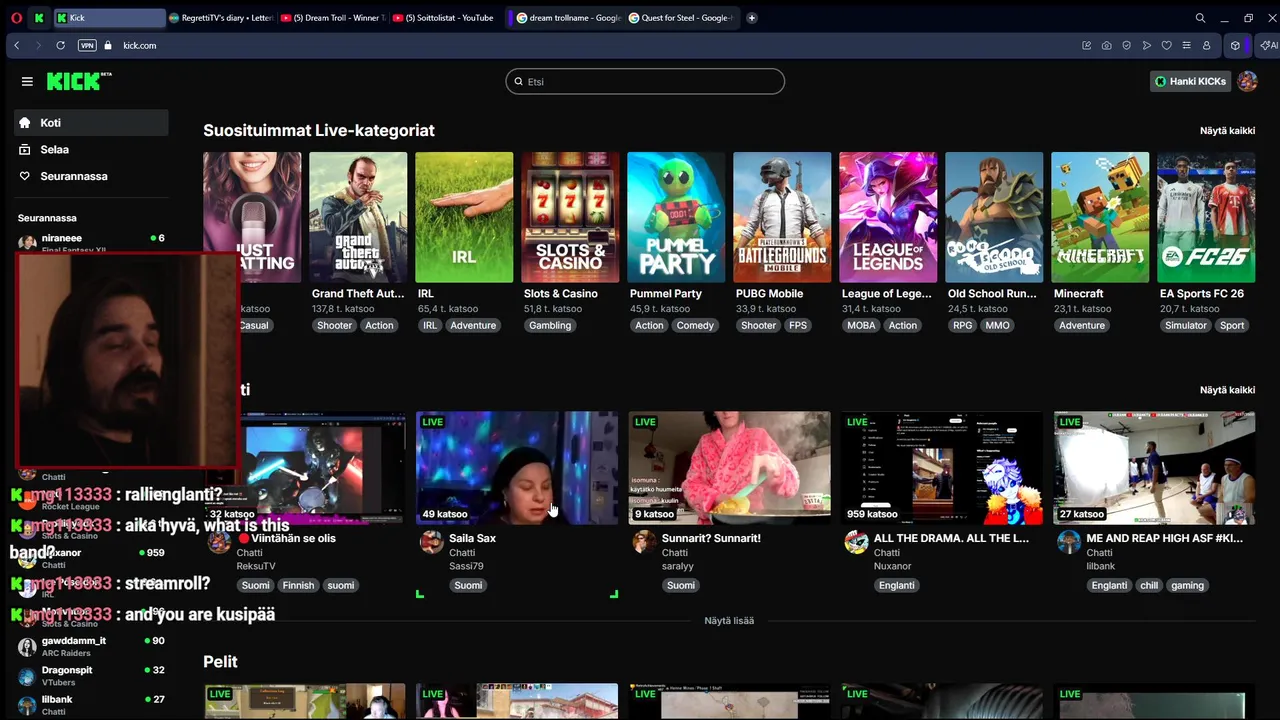The height and width of the screenshot is (720, 1280).
Task: Open the EA Sports FC 26 category card
Action: pyautogui.click(x=1206, y=217)
